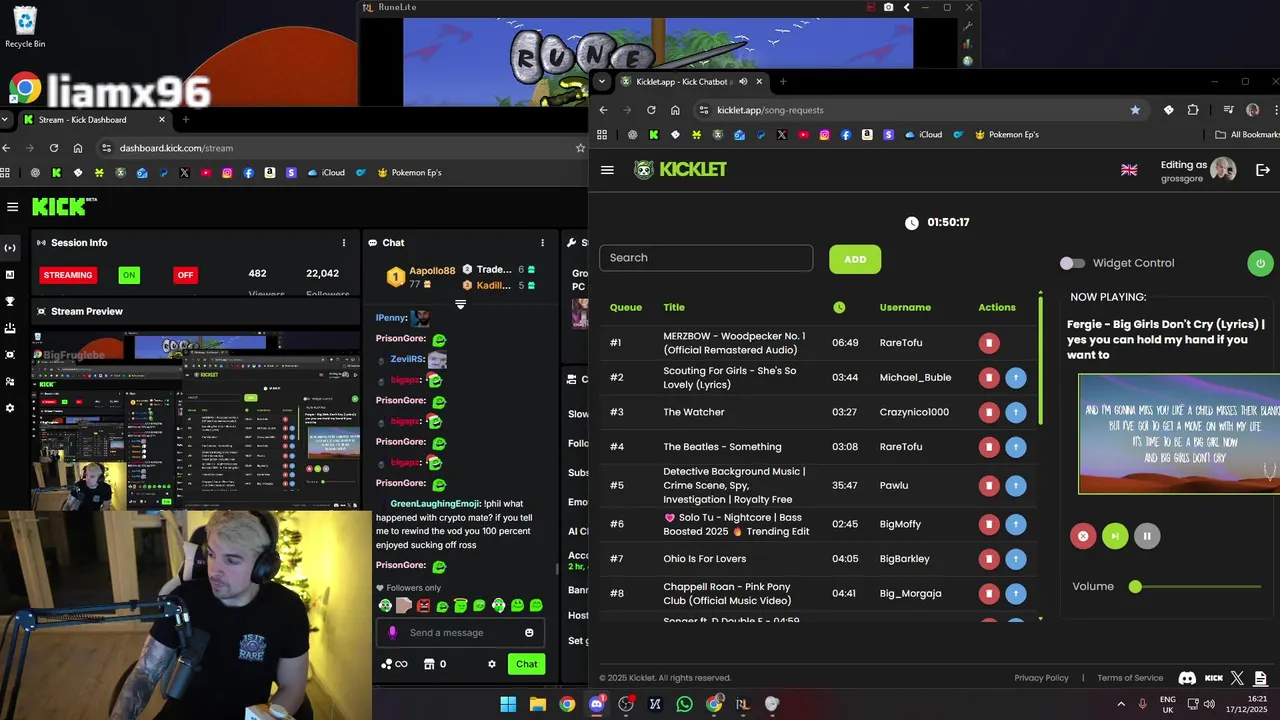Click the red OFF stream button
This screenshot has width=1280, height=720.
click(x=185, y=275)
